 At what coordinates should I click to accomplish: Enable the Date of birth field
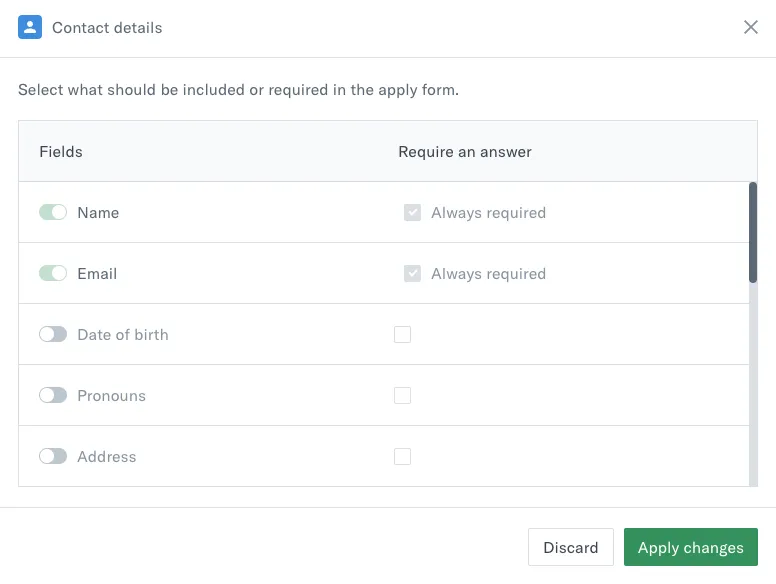(x=53, y=334)
